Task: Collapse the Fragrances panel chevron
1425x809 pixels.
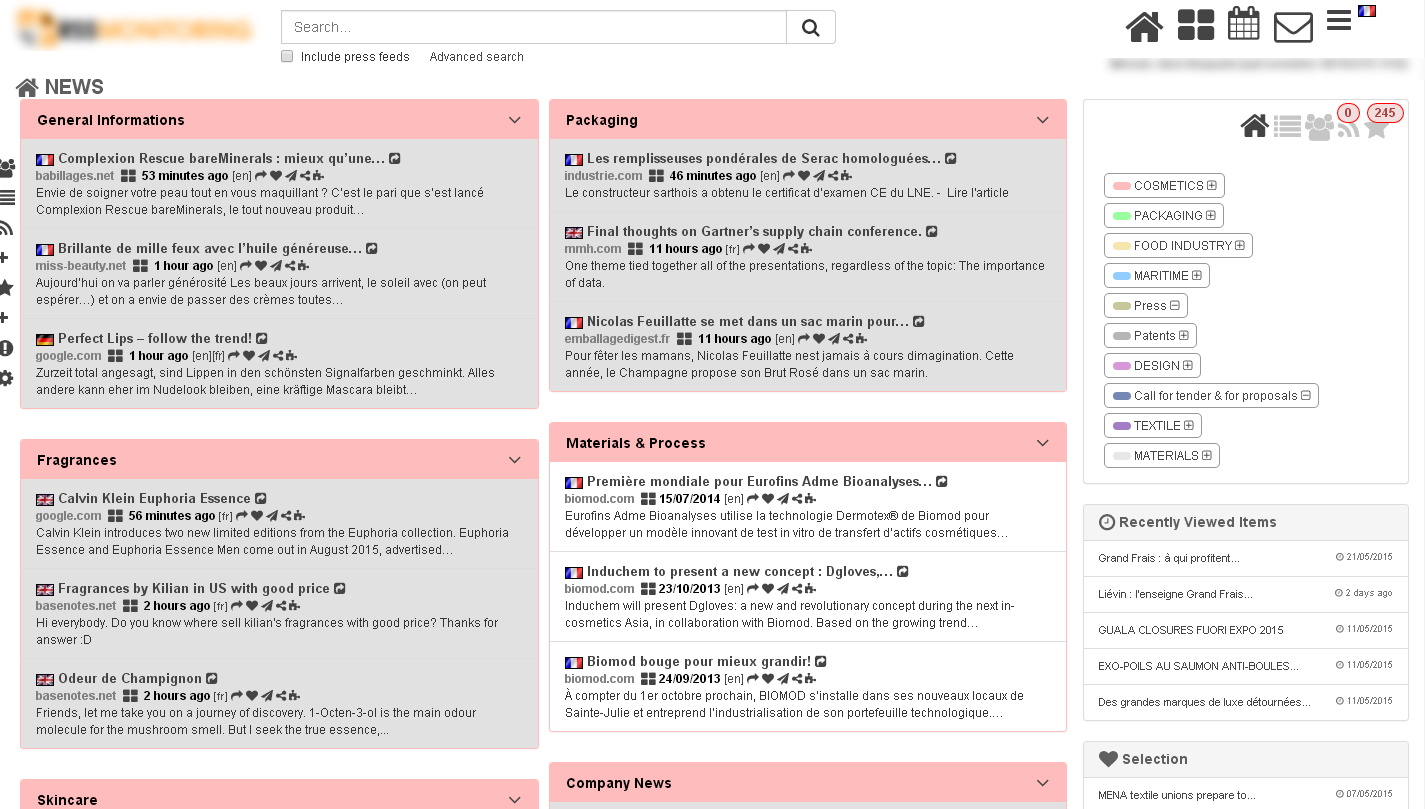Action: [514, 460]
